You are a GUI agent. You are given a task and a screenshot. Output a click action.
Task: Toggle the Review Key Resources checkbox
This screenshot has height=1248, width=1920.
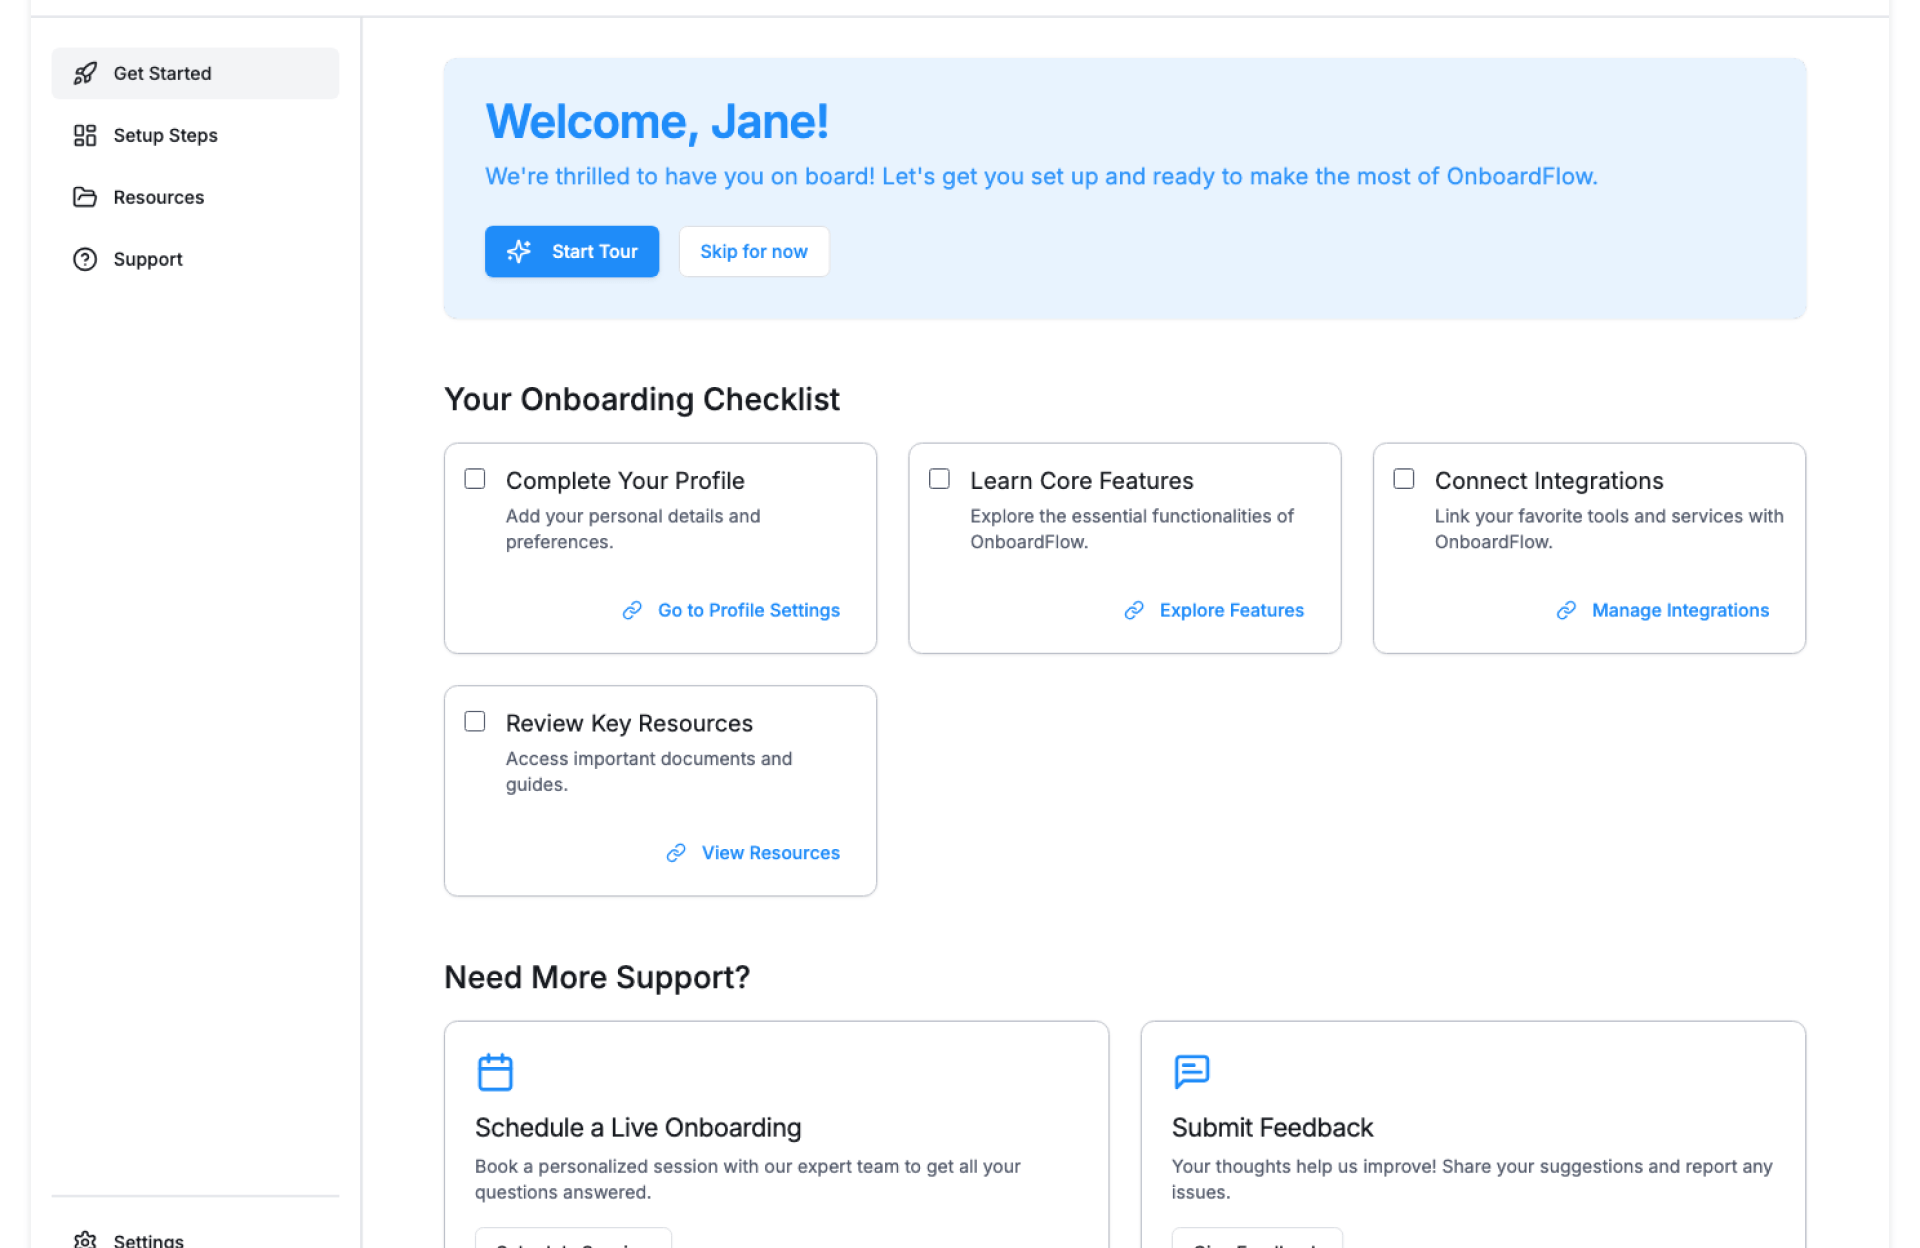(475, 722)
